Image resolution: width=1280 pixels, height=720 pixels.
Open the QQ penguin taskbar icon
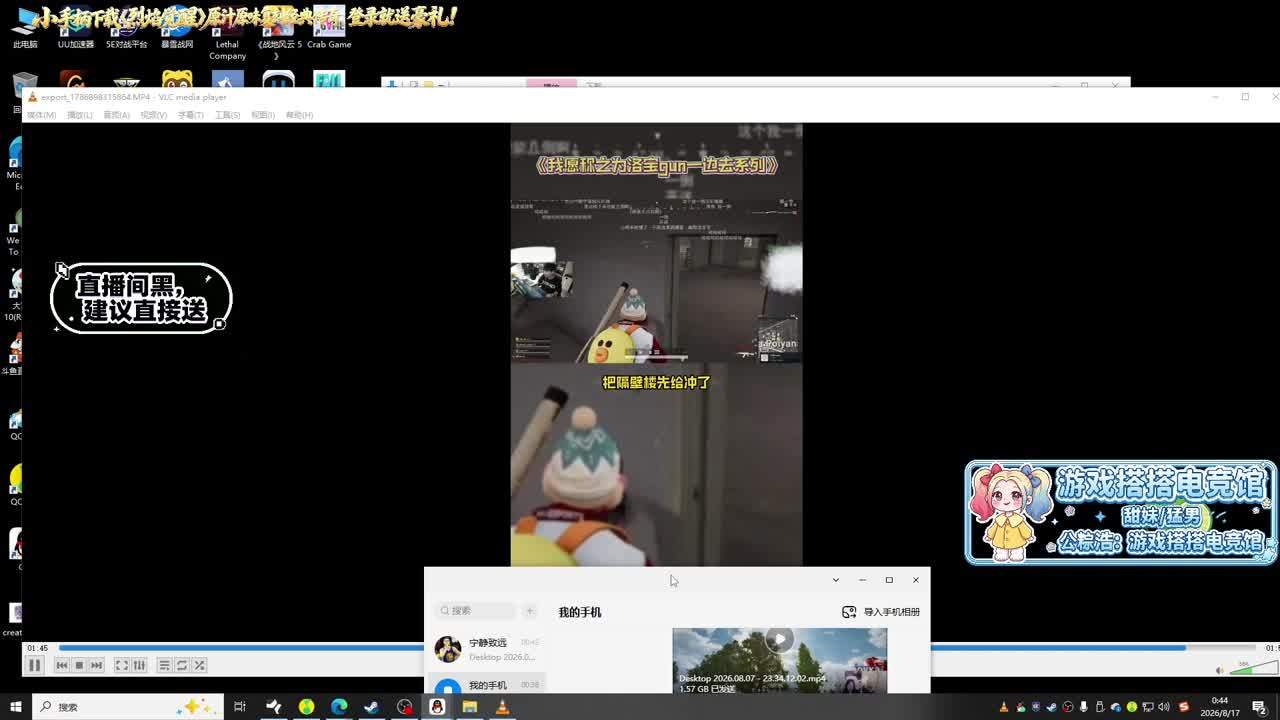pyautogui.click(x=437, y=707)
